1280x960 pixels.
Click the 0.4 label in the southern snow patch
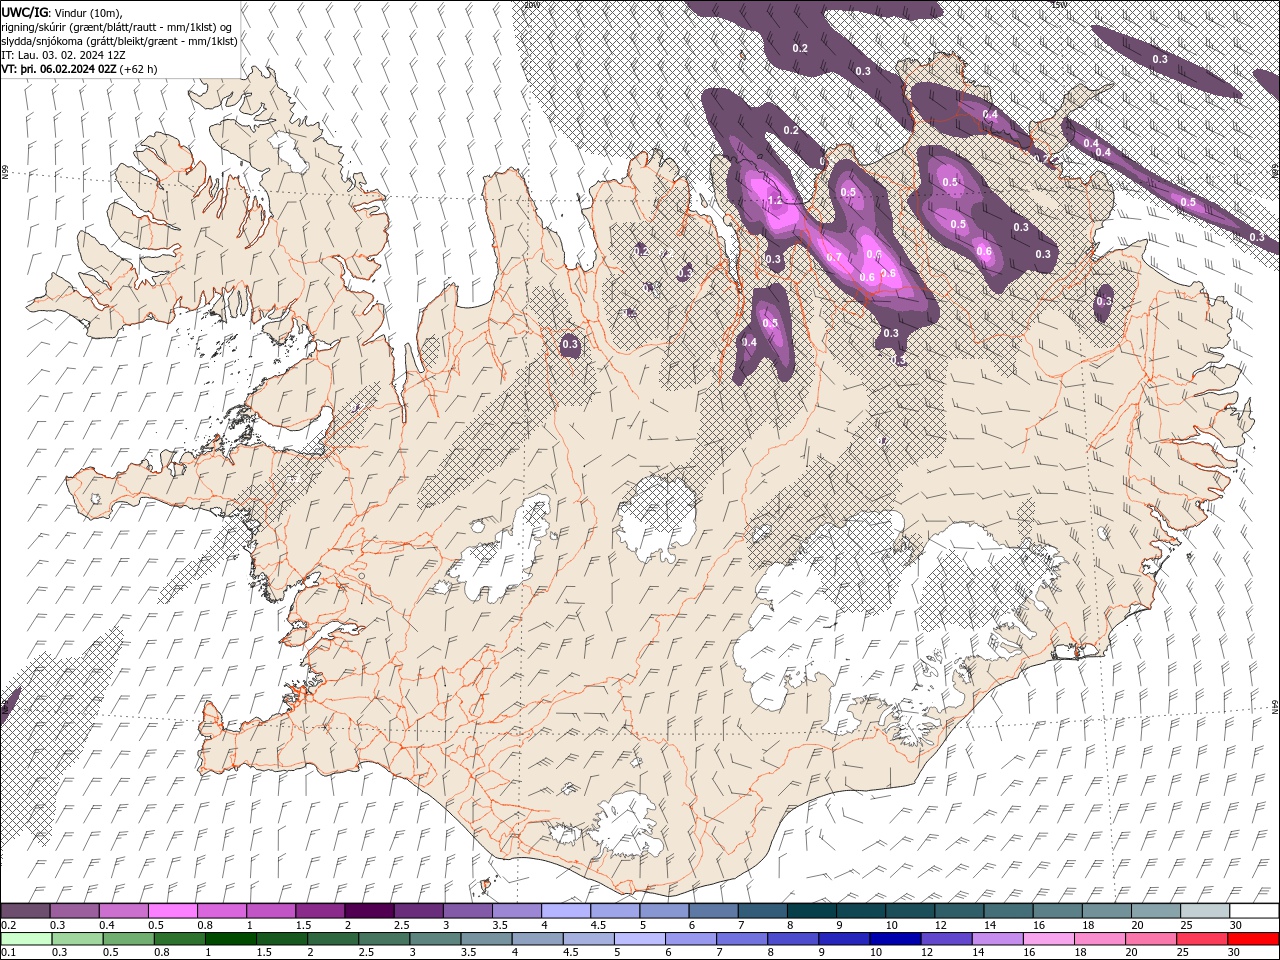[749, 342]
